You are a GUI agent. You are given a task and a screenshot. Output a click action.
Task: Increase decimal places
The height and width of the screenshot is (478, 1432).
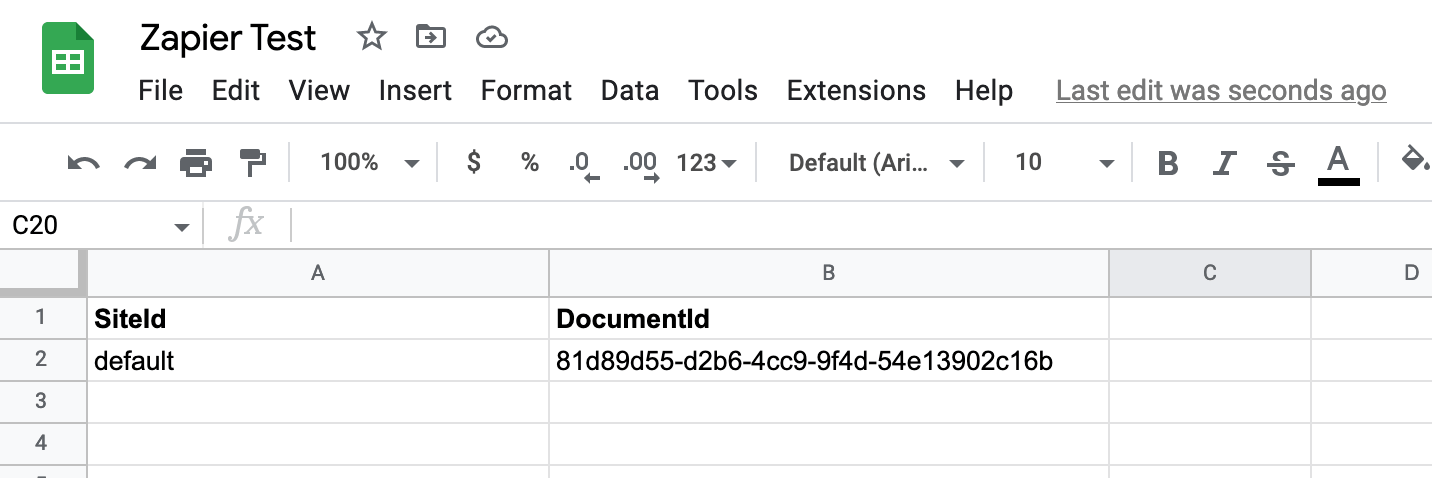click(x=641, y=165)
